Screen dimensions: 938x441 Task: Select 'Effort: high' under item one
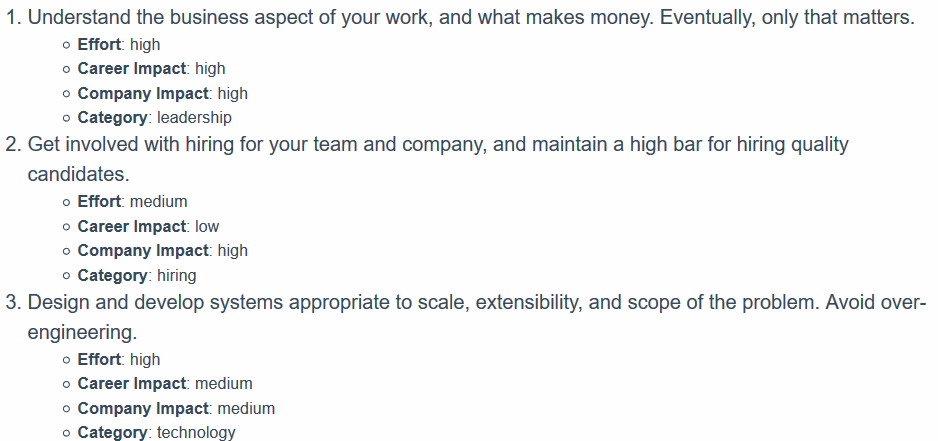coord(119,45)
